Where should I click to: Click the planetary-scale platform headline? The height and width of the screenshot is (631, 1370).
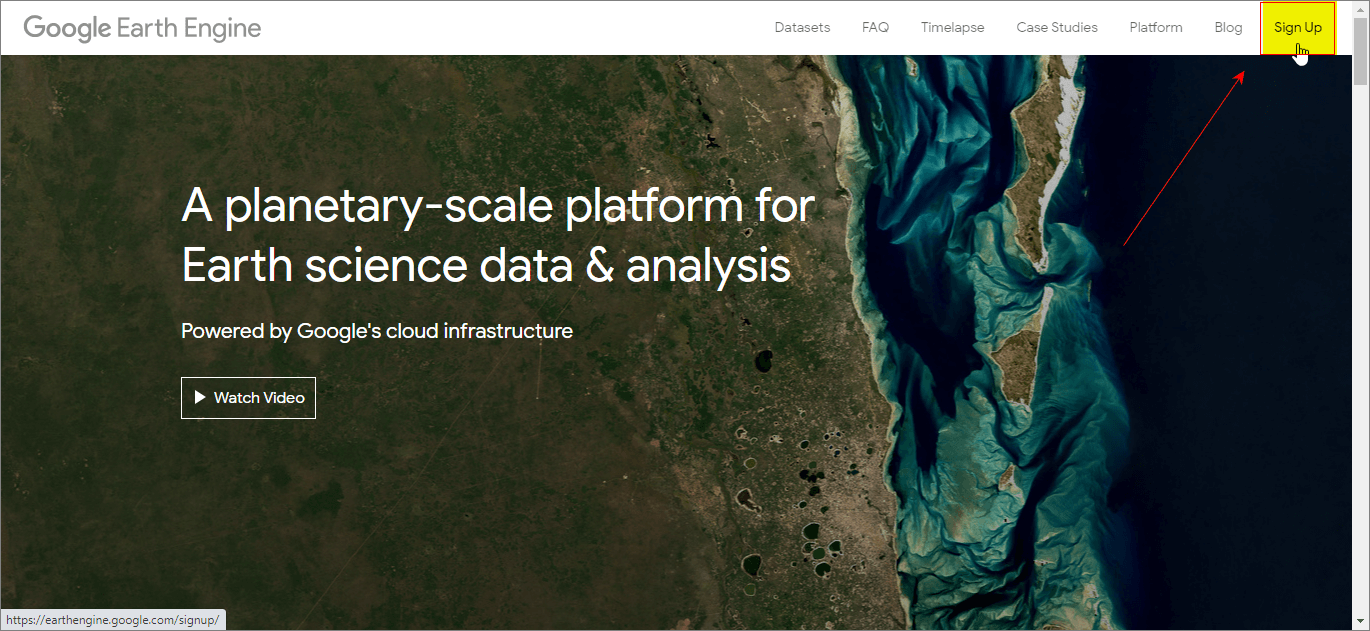[497, 235]
